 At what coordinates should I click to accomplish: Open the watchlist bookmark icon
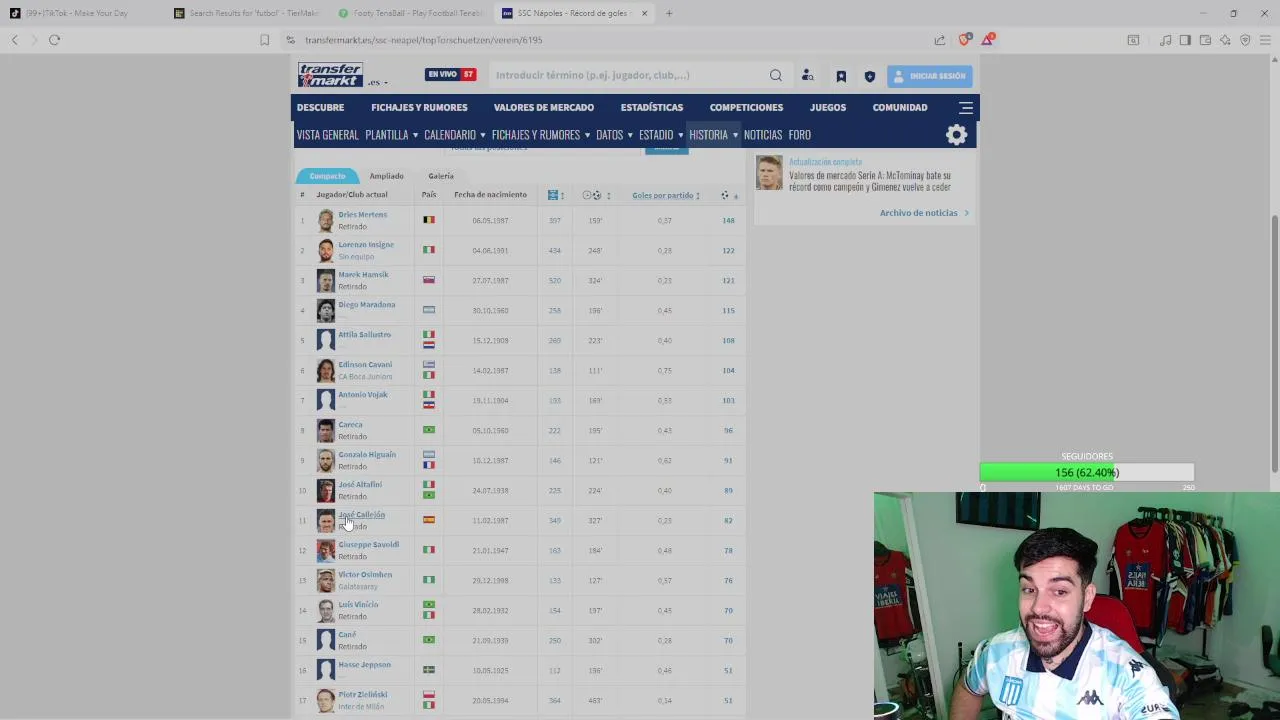click(x=841, y=76)
